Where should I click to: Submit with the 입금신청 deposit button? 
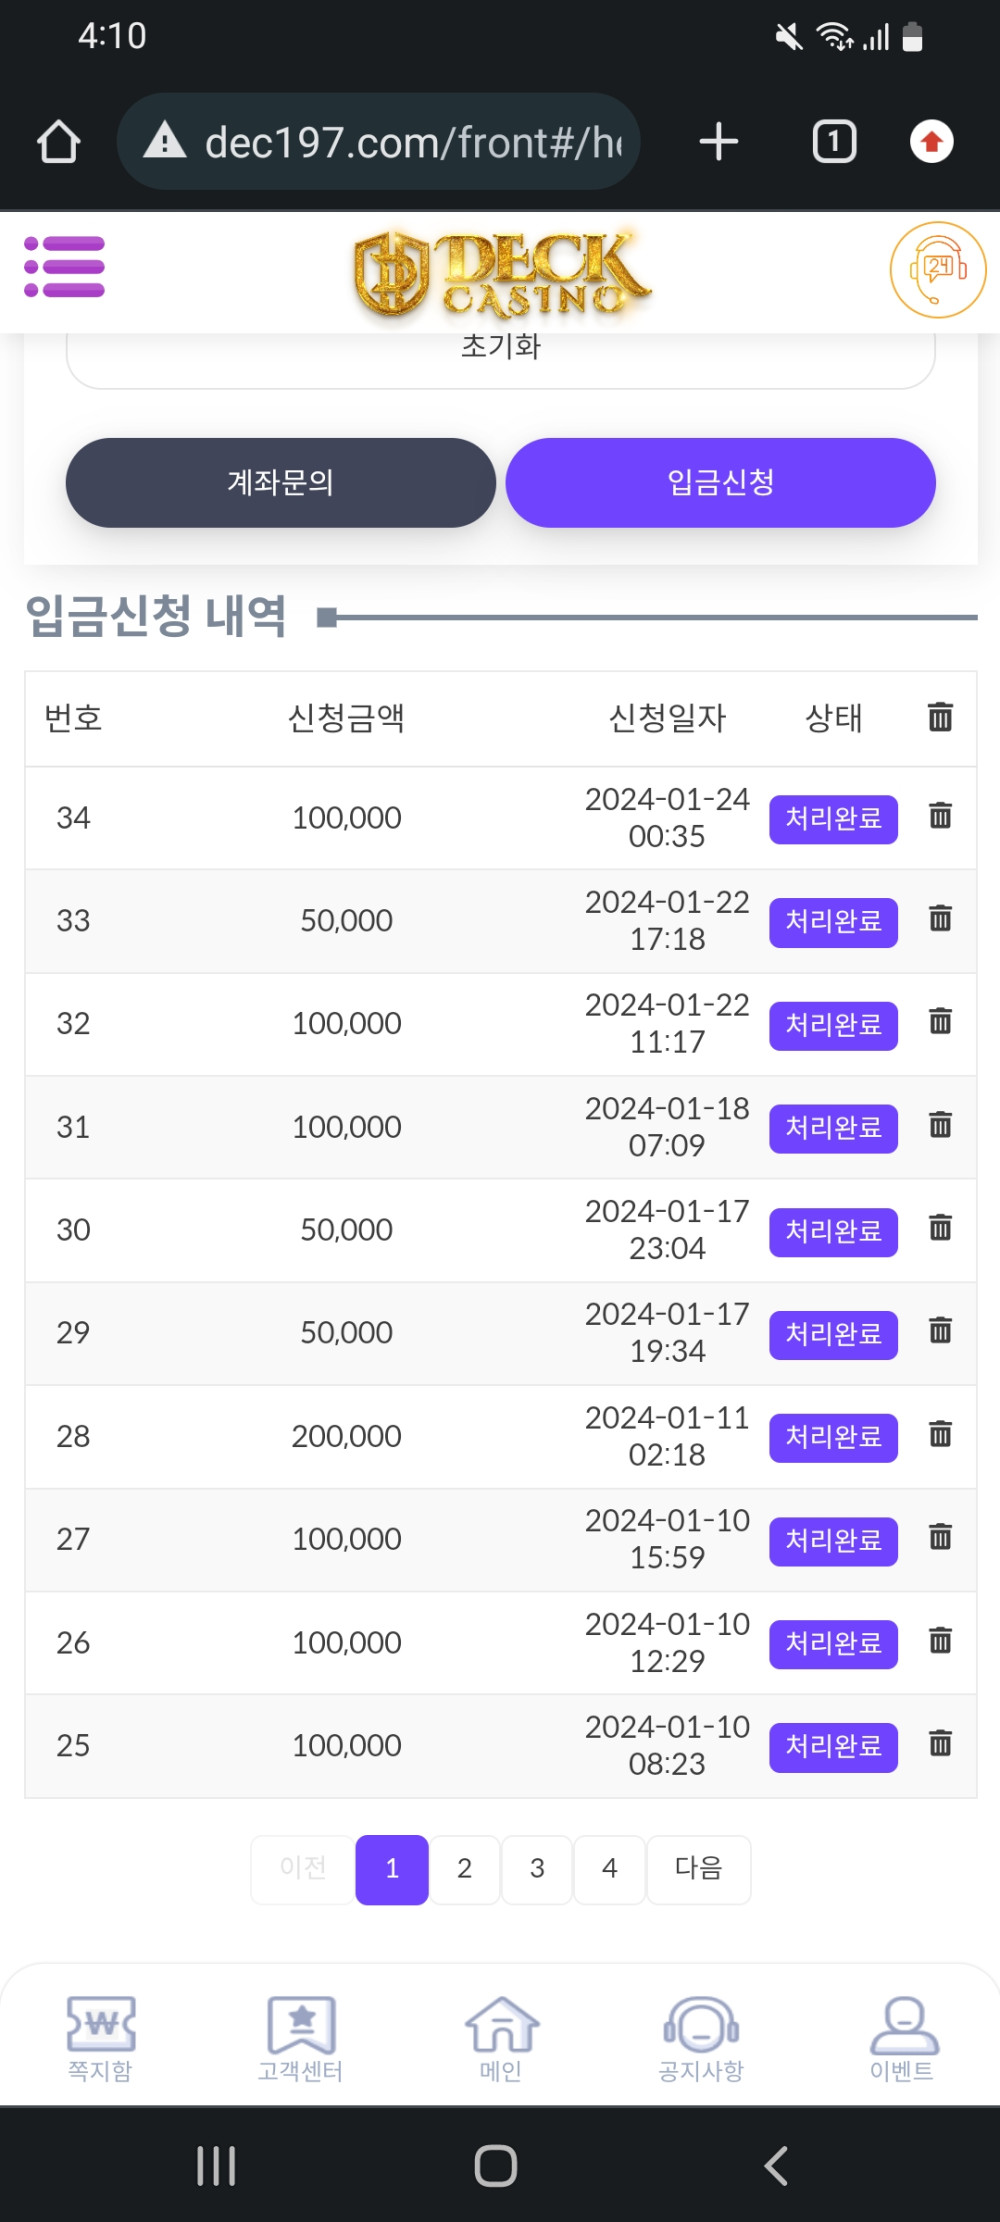720,483
